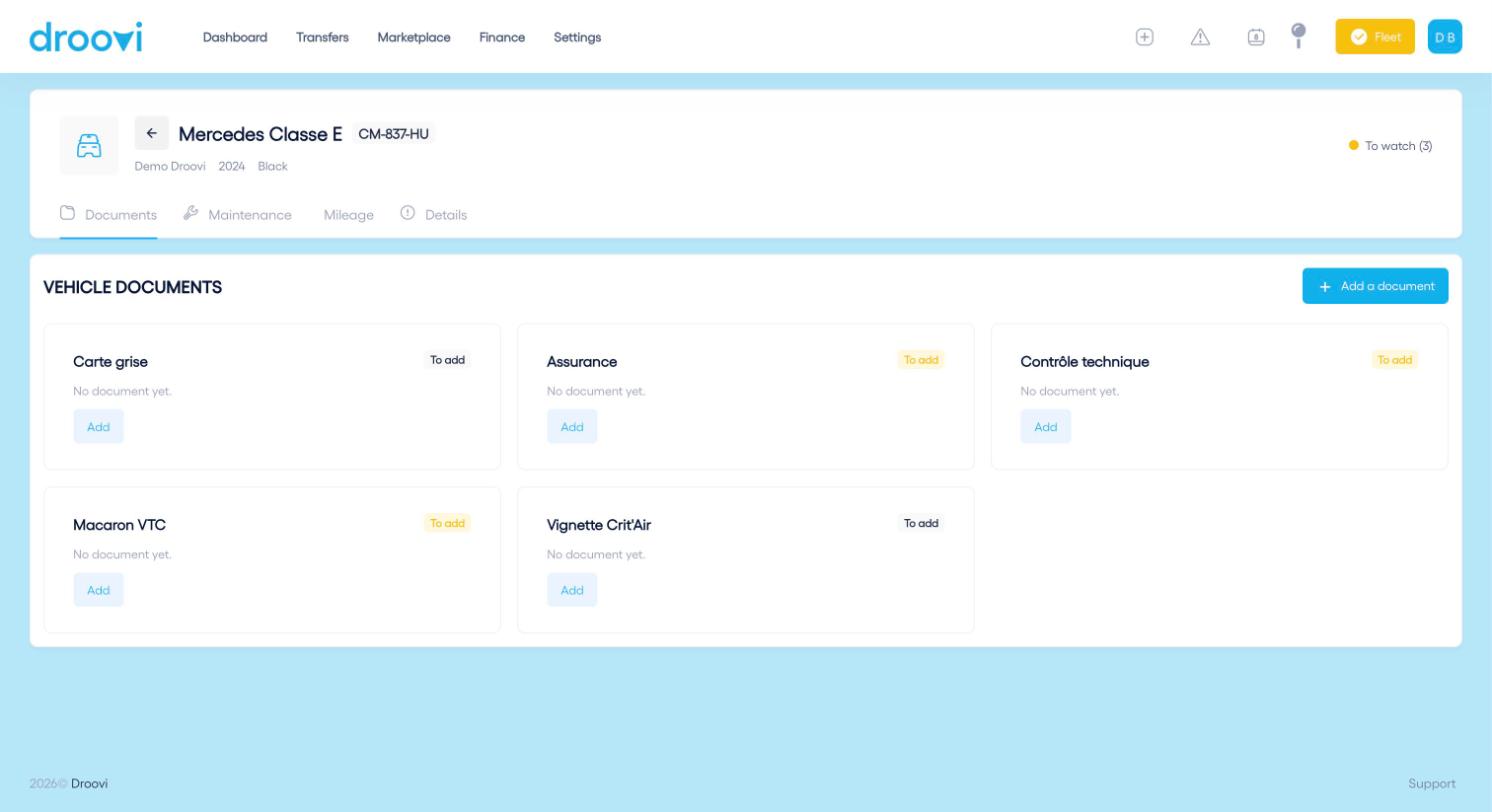The image size is (1492, 812).
Task: Click the droovi logo
Action: coord(86,37)
